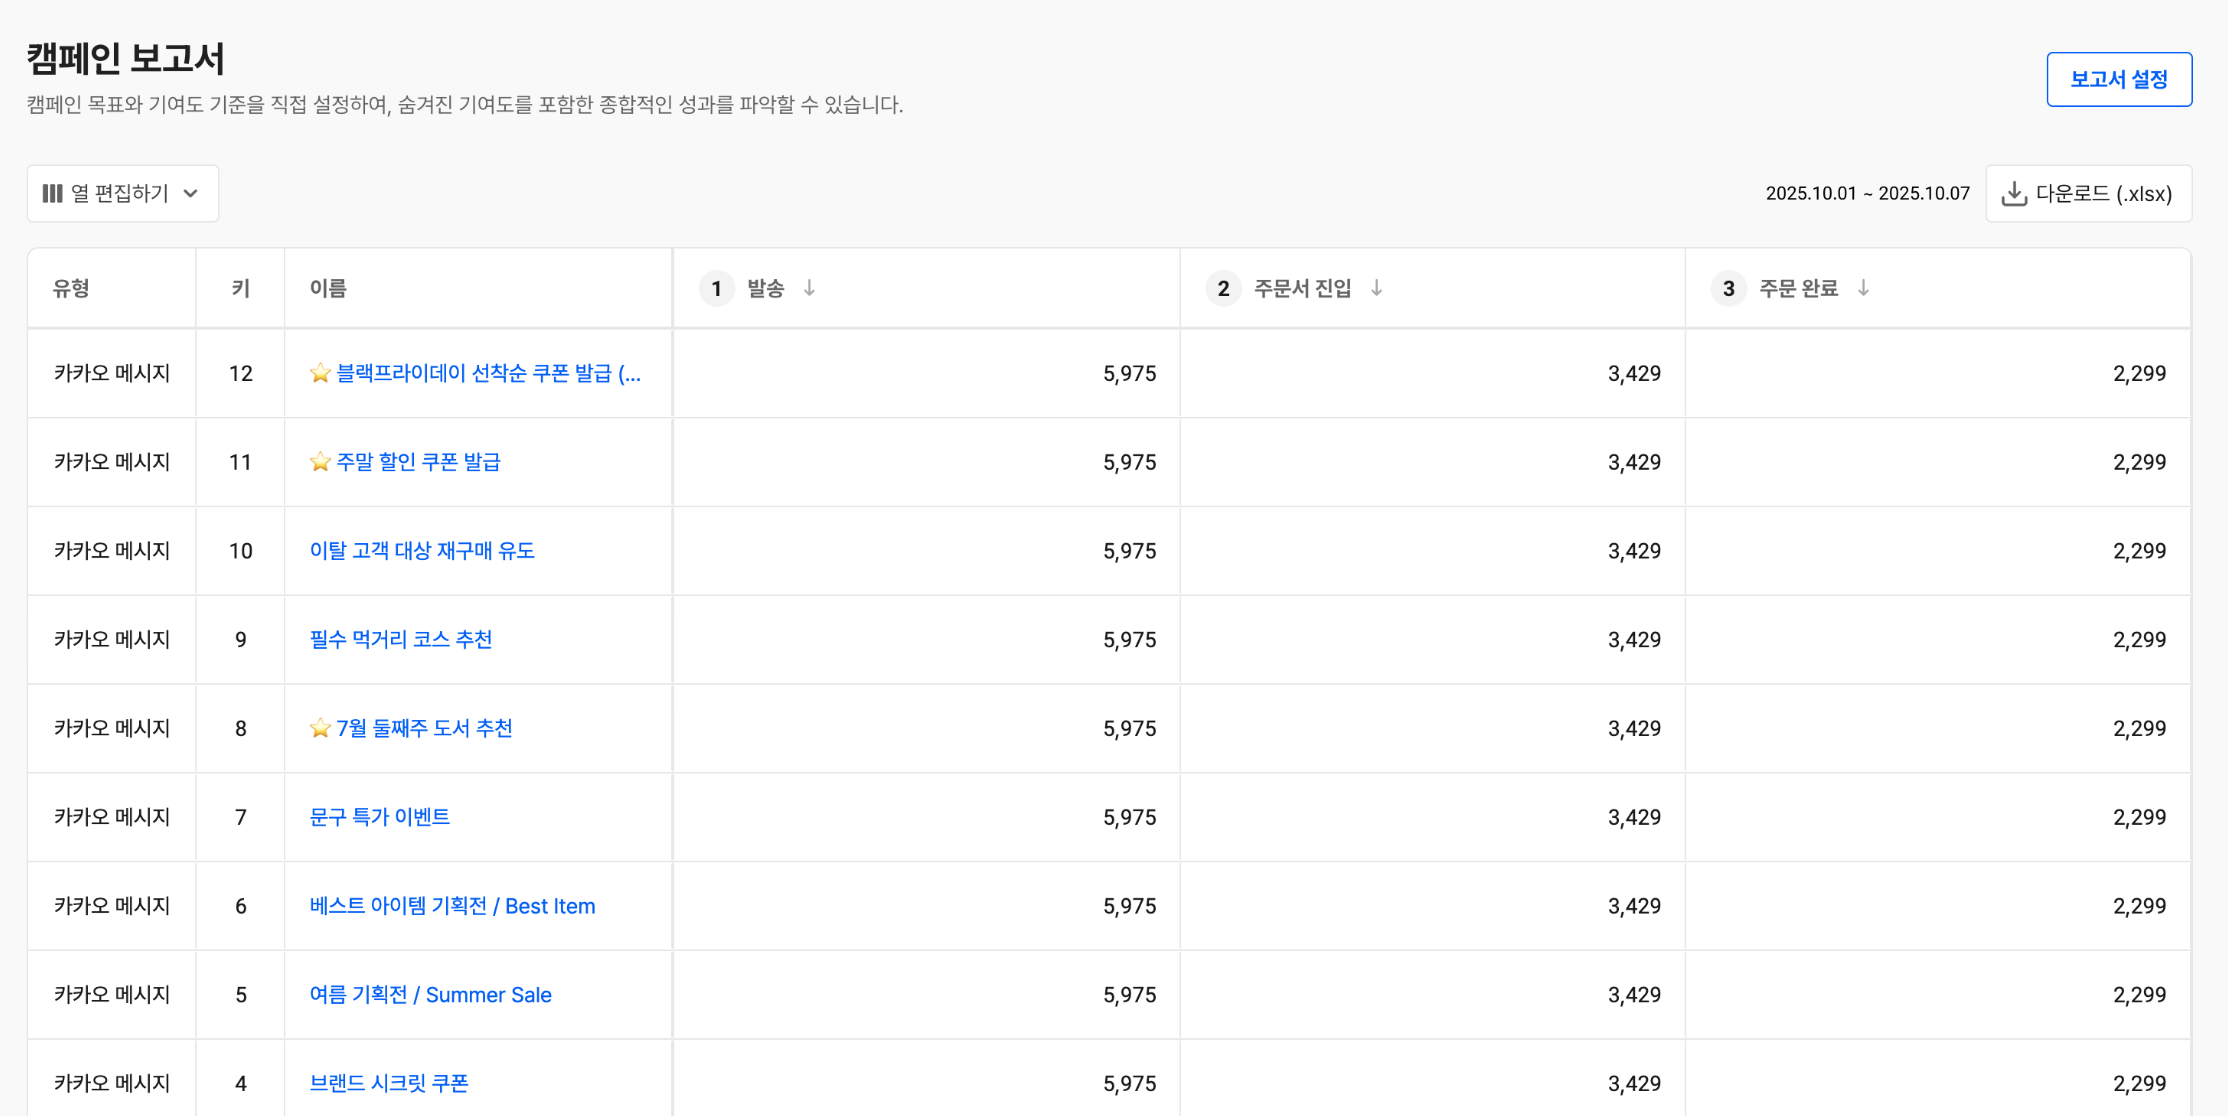Click the star icon on 7월 둘째주 도서 추천
The height and width of the screenshot is (1116, 2228).
(x=320, y=728)
